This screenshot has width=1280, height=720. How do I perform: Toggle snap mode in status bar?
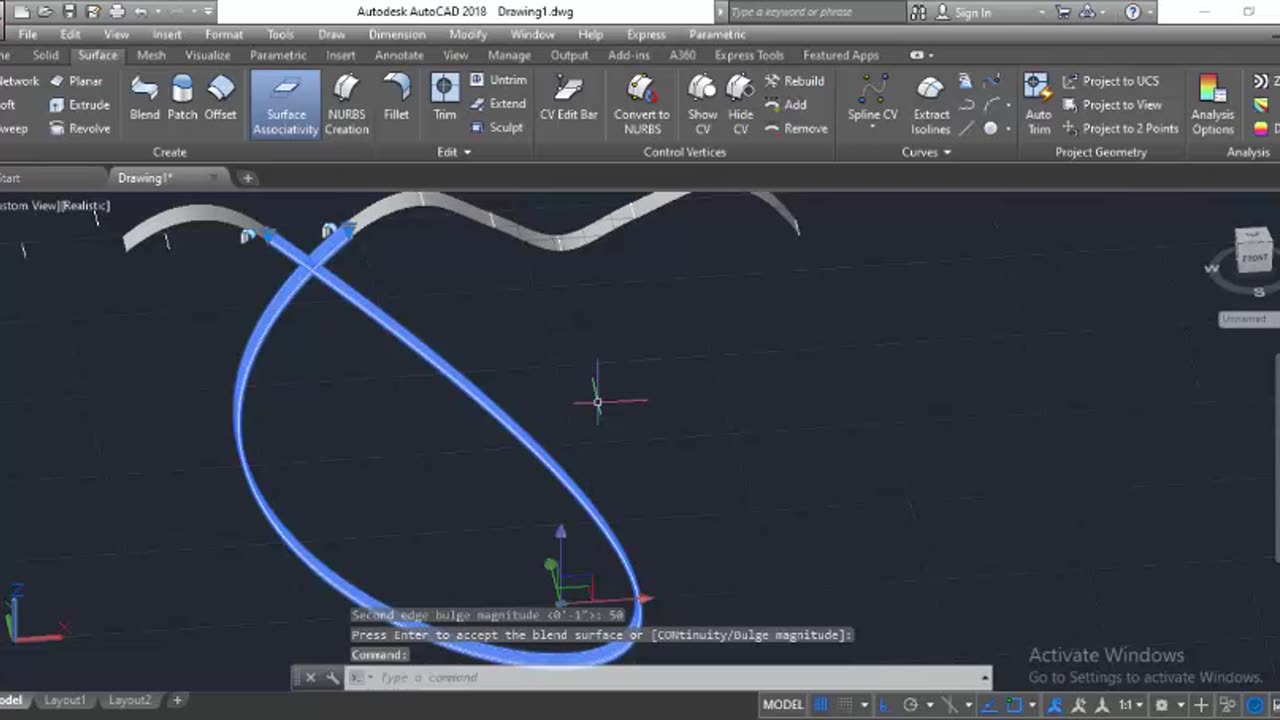pyautogui.click(x=845, y=705)
